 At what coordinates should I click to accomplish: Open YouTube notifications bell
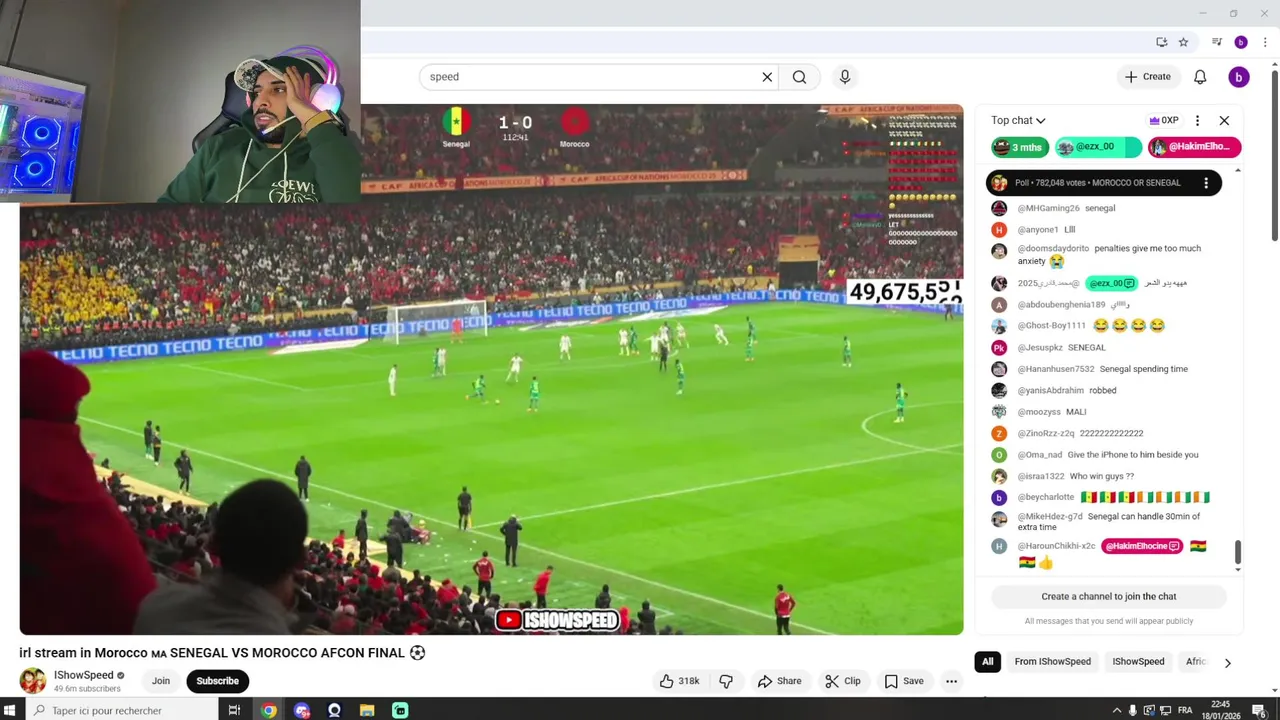[x=1200, y=77]
